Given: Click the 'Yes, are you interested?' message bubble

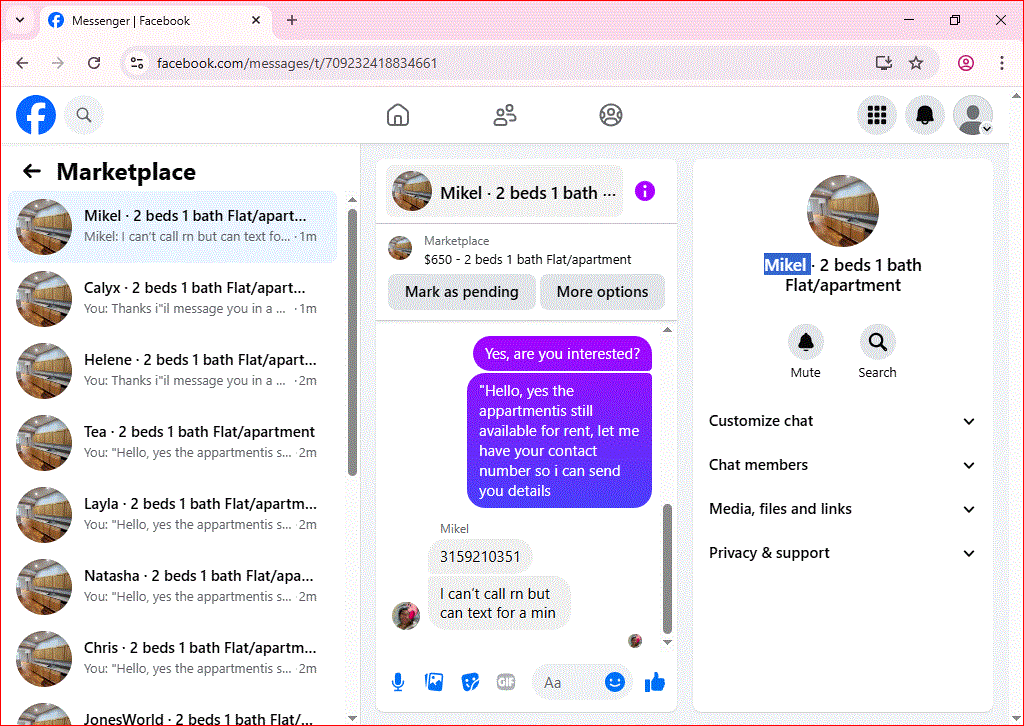Looking at the screenshot, I should [x=562, y=354].
